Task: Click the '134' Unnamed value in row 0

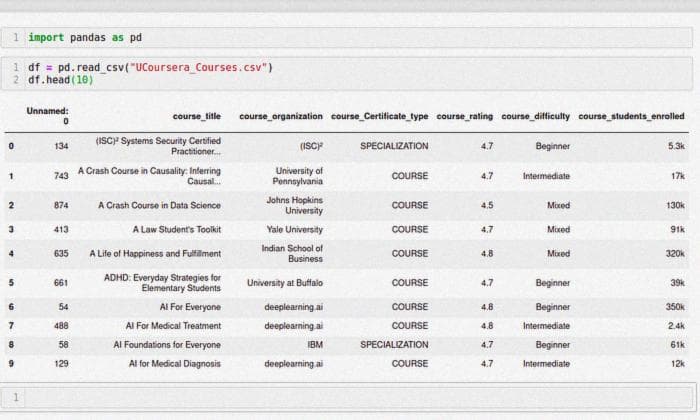Action: (61, 146)
